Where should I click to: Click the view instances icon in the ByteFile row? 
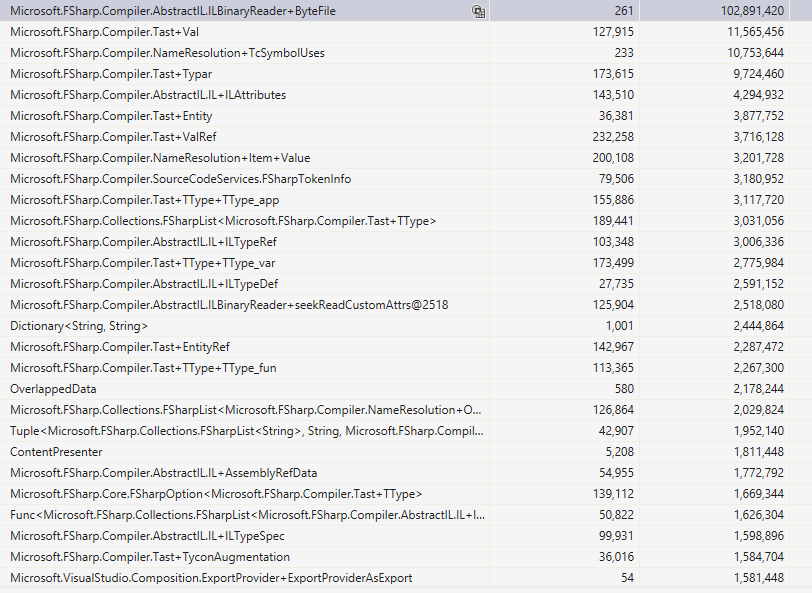478,11
